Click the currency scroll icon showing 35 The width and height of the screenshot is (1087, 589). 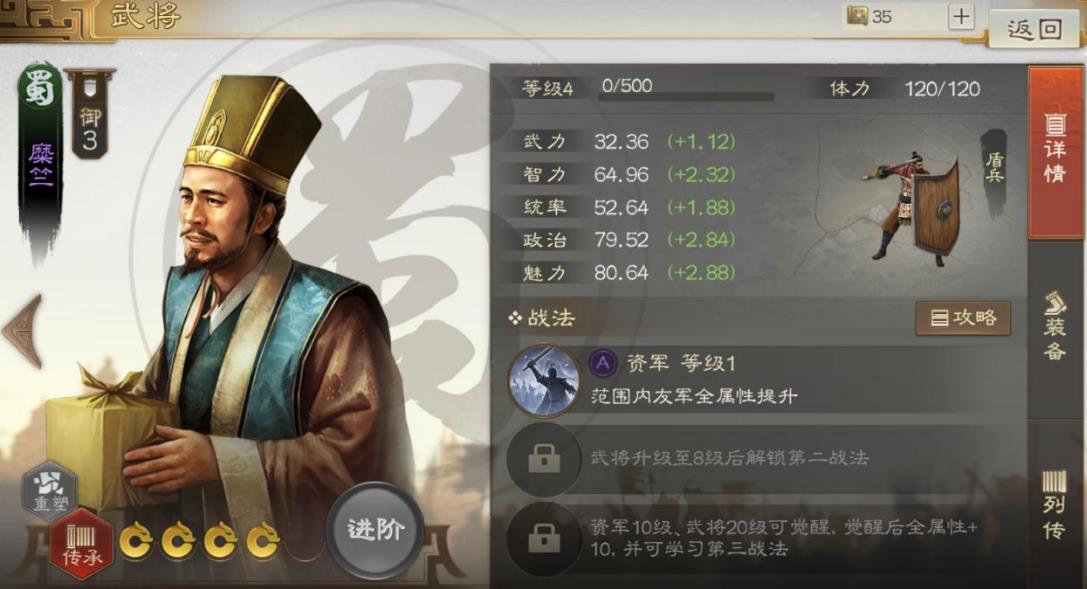pos(858,16)
